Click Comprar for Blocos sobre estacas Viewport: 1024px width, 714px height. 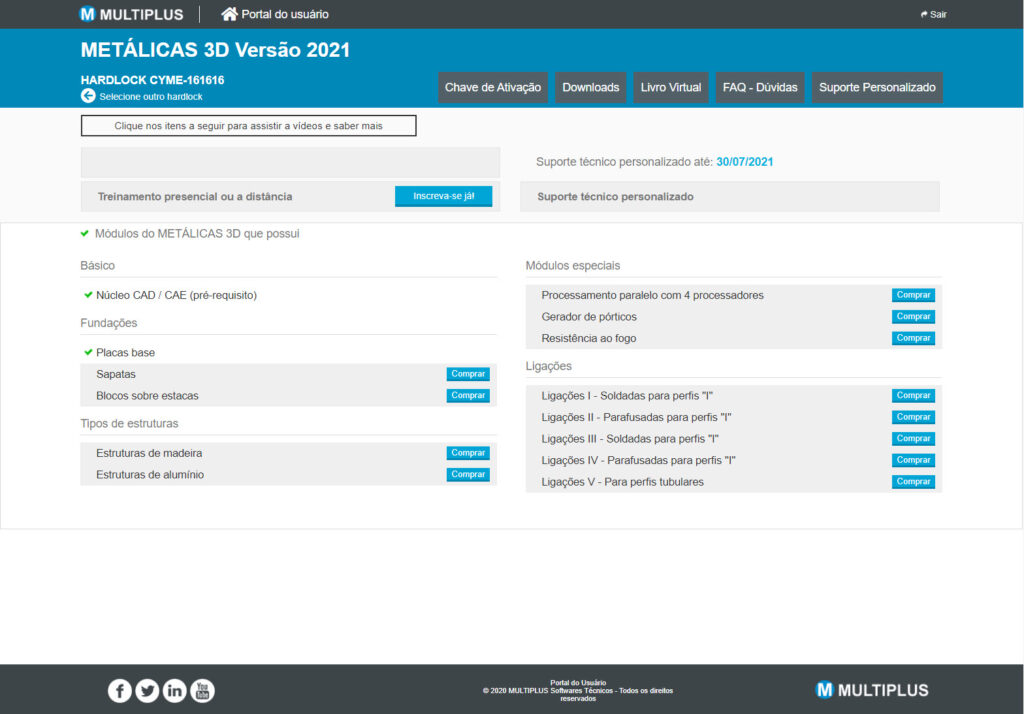coord(468,395)
